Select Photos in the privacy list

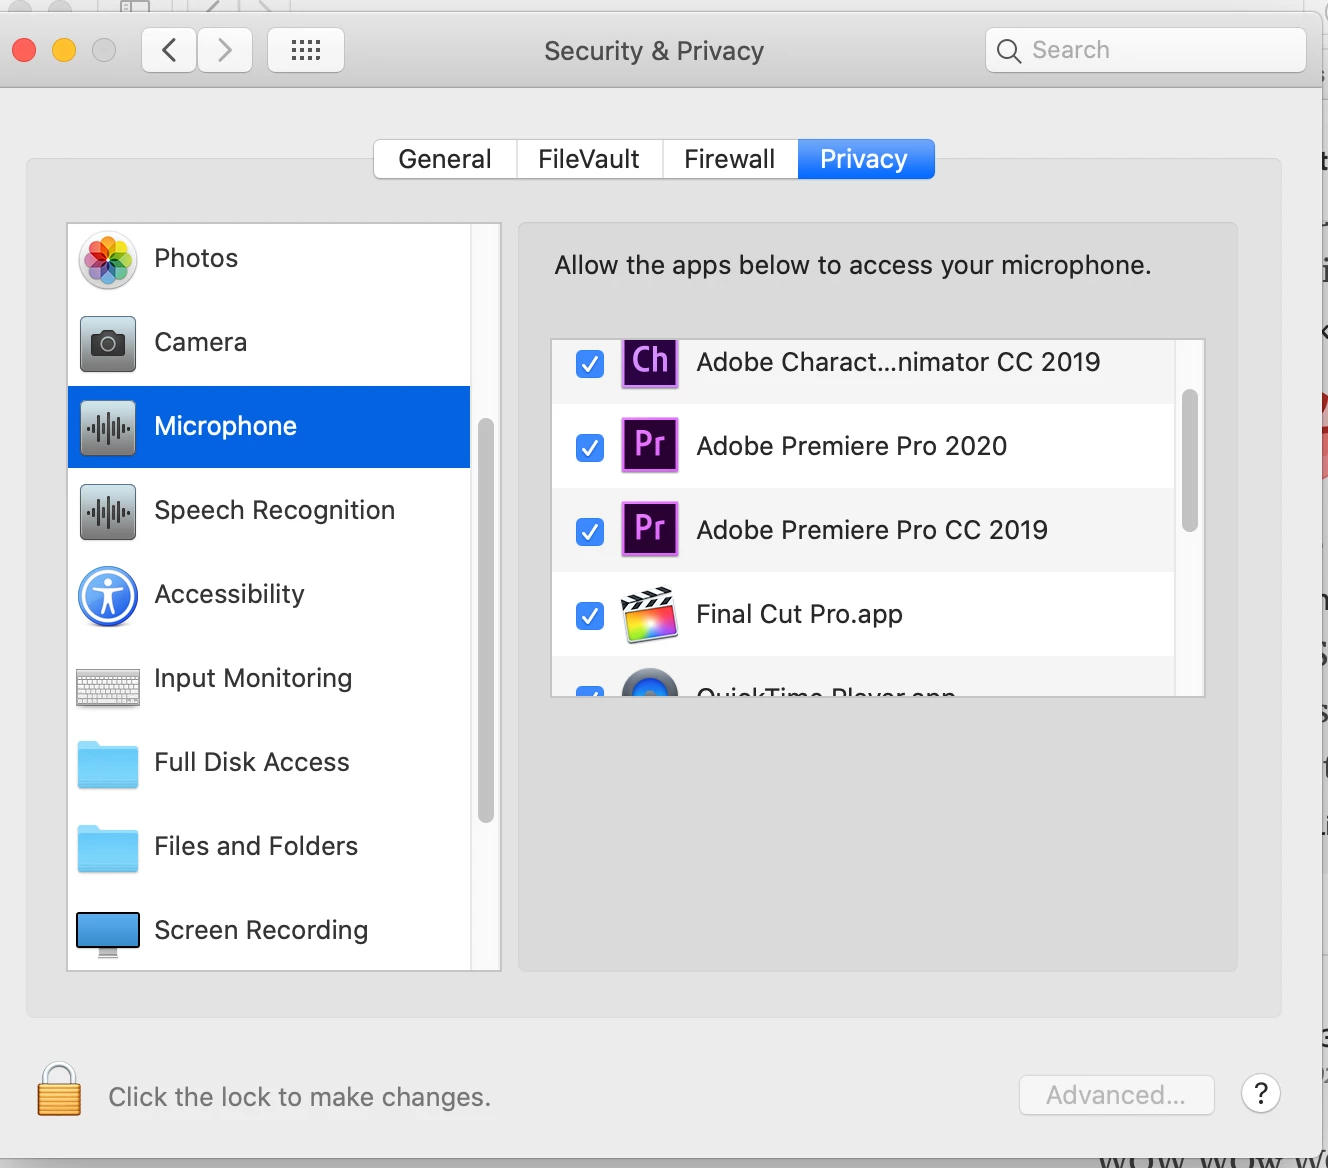pos(269,260)
